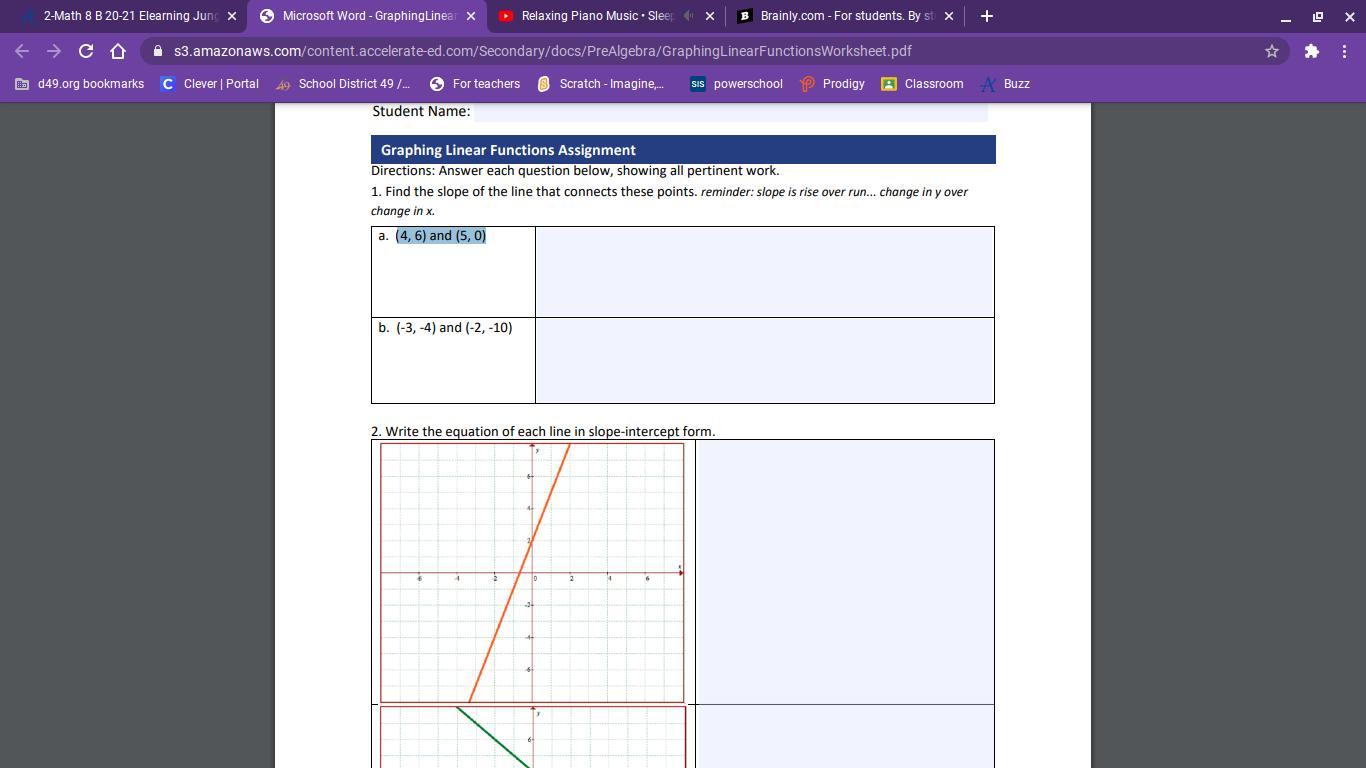Close the 2-Math 8 B tab

[x=232, y=16]
